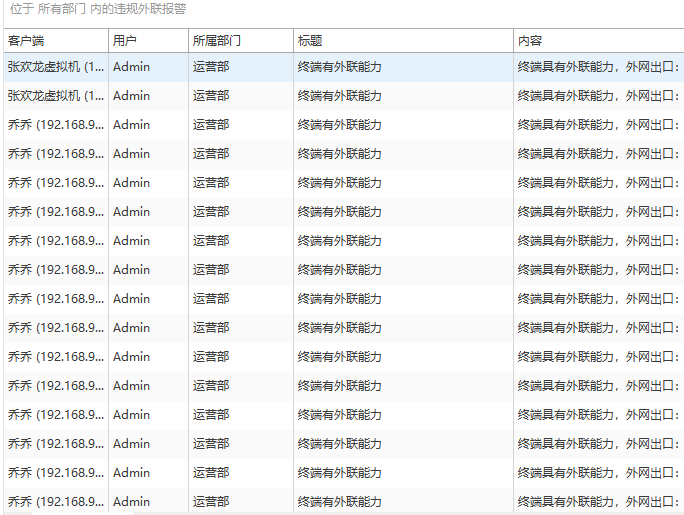Viewport: 684px width, 515px height.
Task: Sort table by 客户端 column header
Action: tap(56, 41)
